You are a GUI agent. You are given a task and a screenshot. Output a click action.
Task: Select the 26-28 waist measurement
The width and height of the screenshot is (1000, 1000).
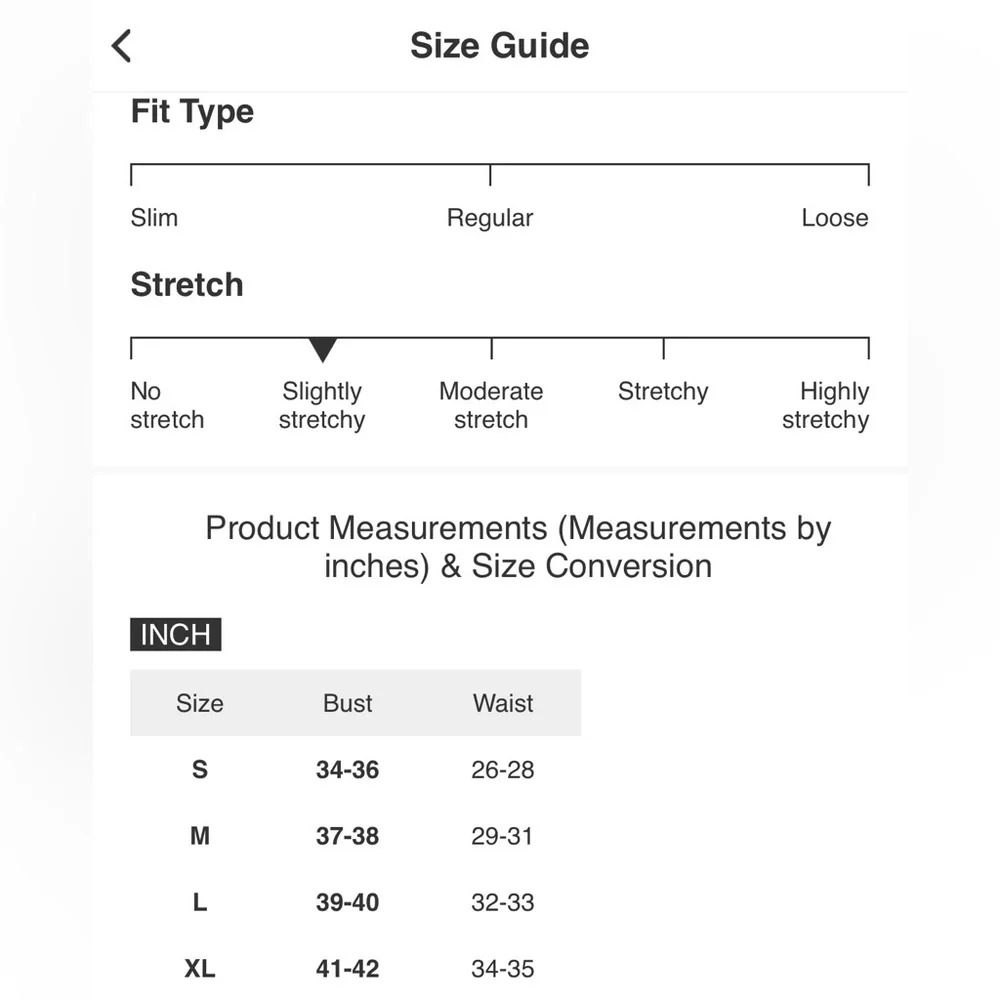point(503,770)
